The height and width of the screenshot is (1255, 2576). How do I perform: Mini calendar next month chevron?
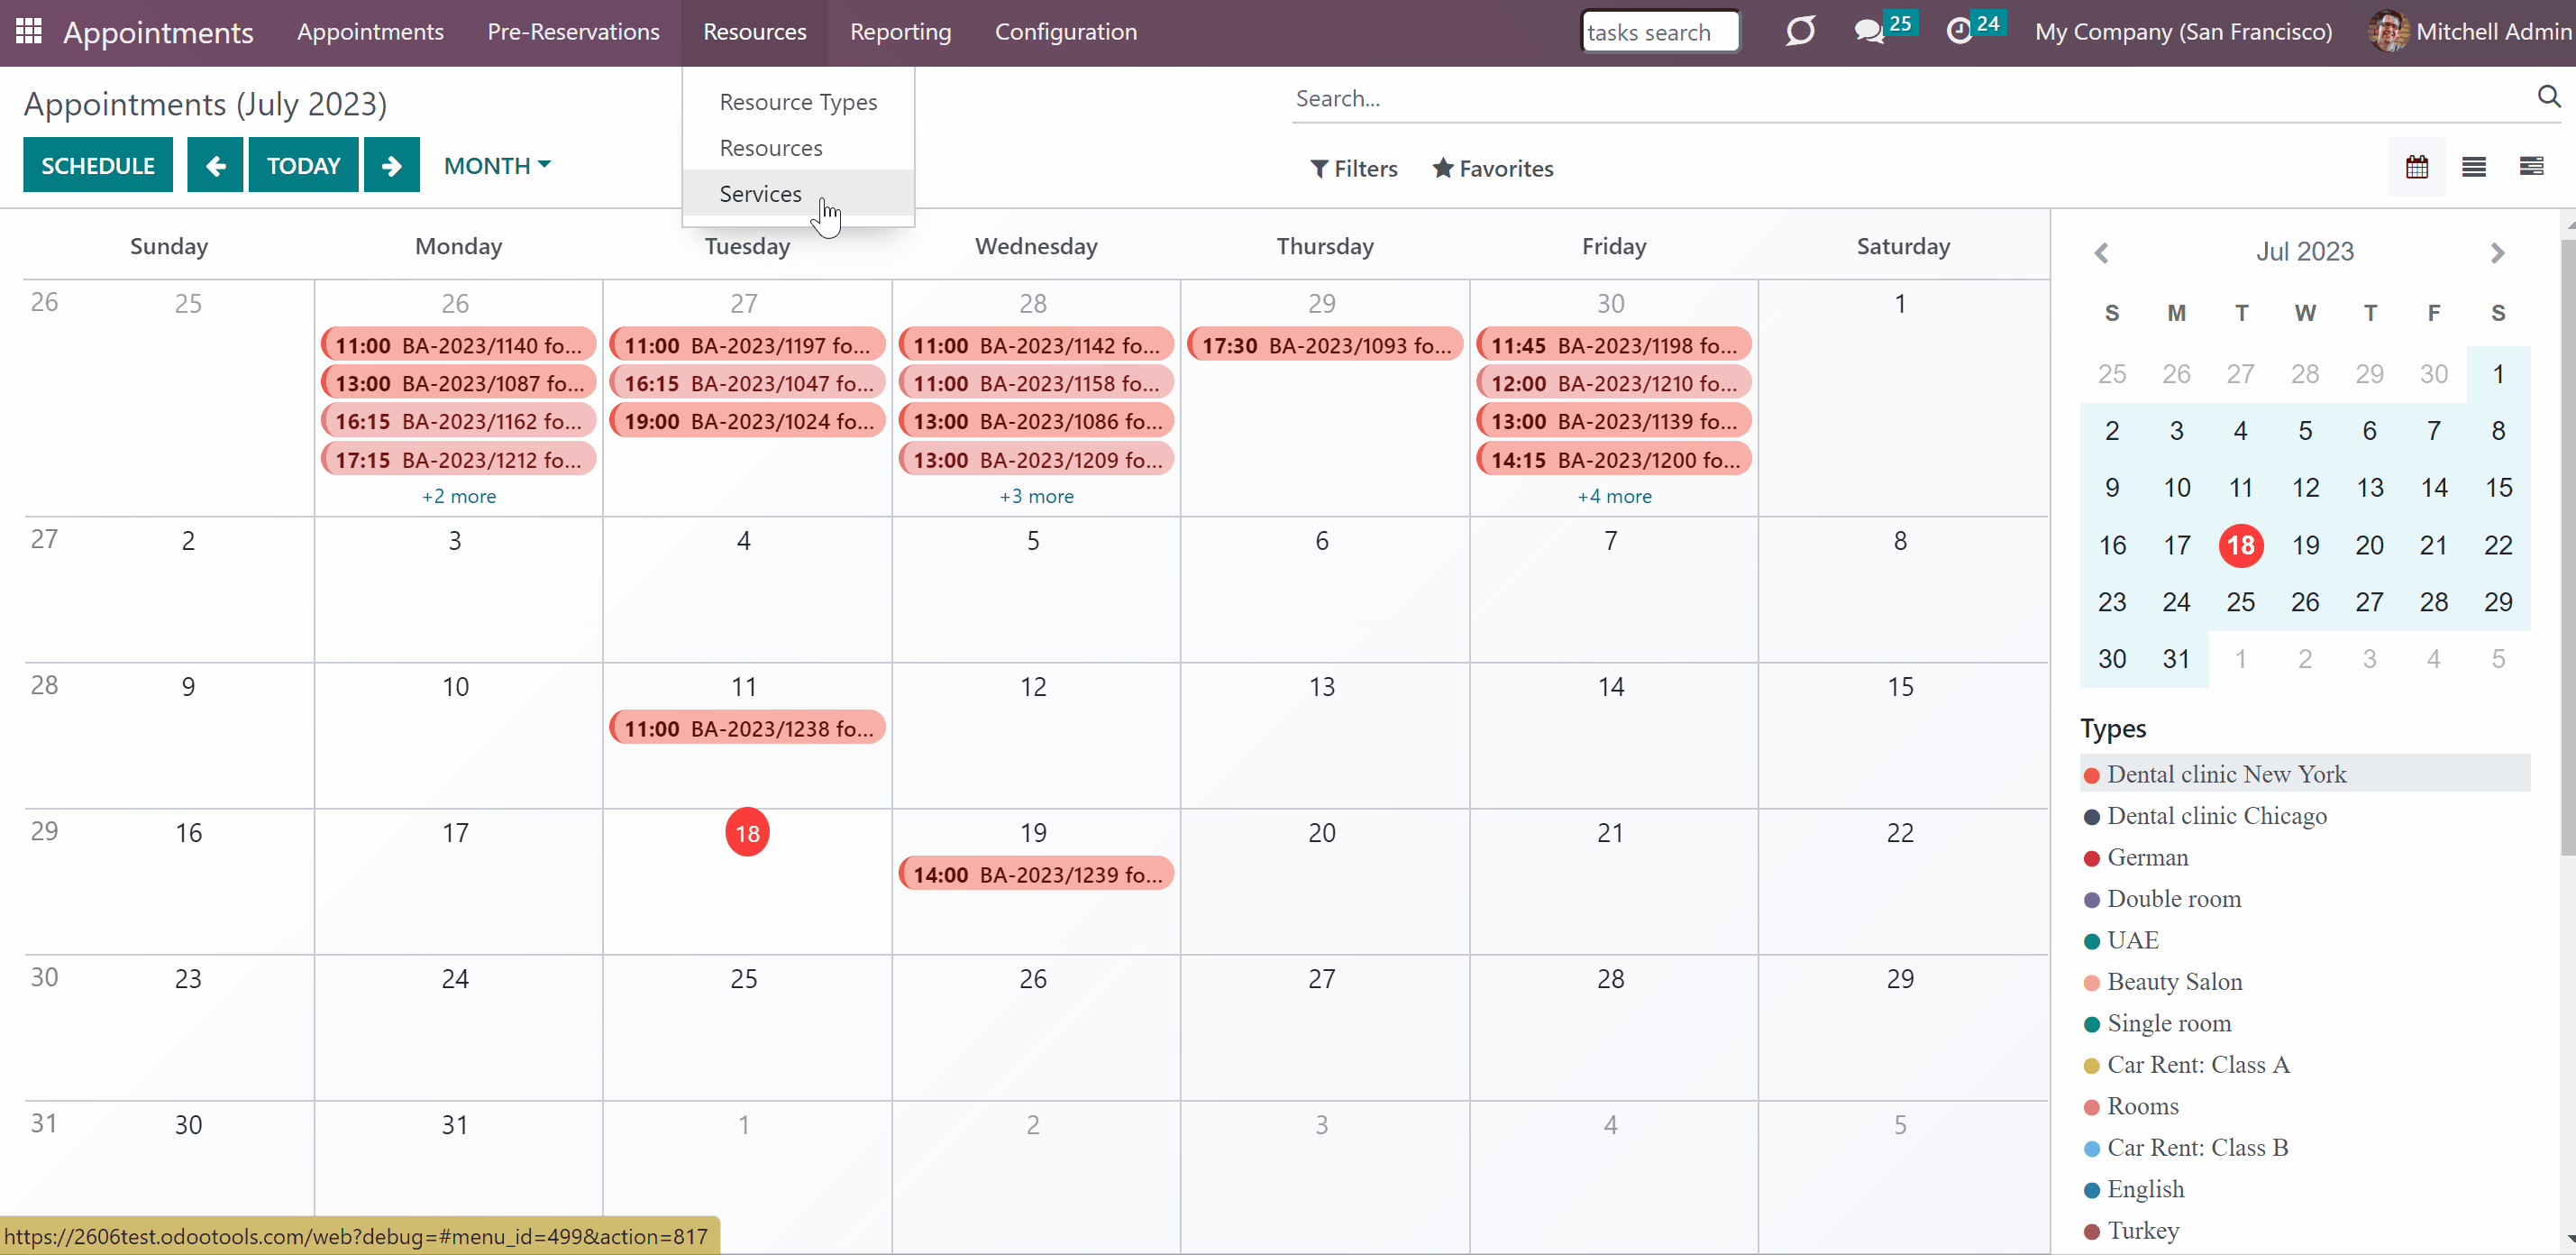point(2497,253)
